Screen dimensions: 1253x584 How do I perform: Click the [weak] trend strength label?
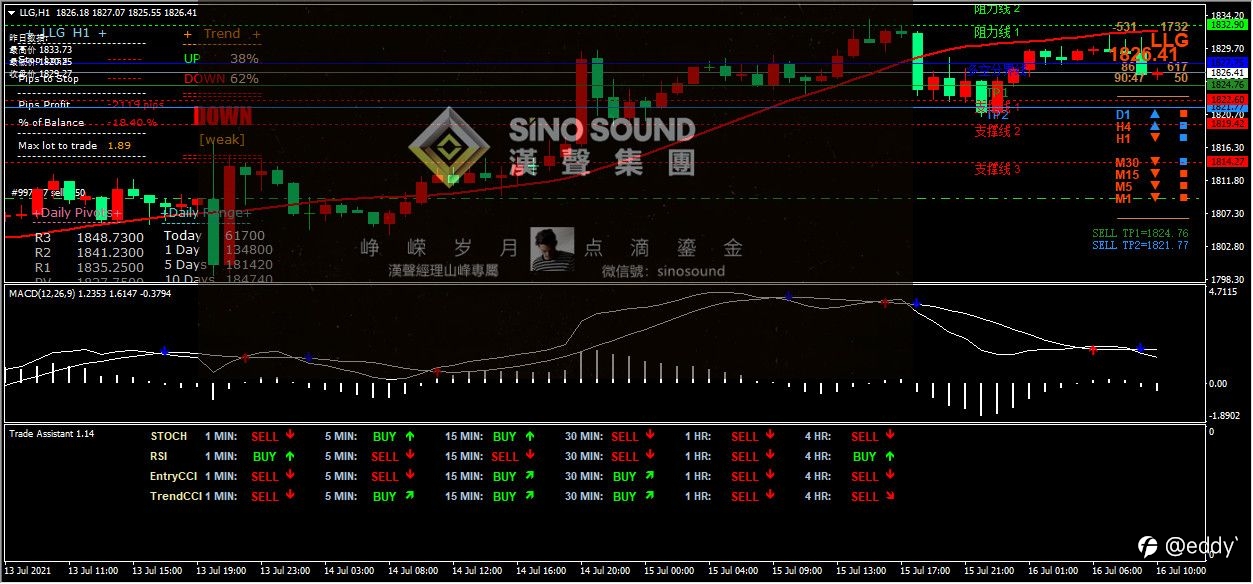pos(222,140)
